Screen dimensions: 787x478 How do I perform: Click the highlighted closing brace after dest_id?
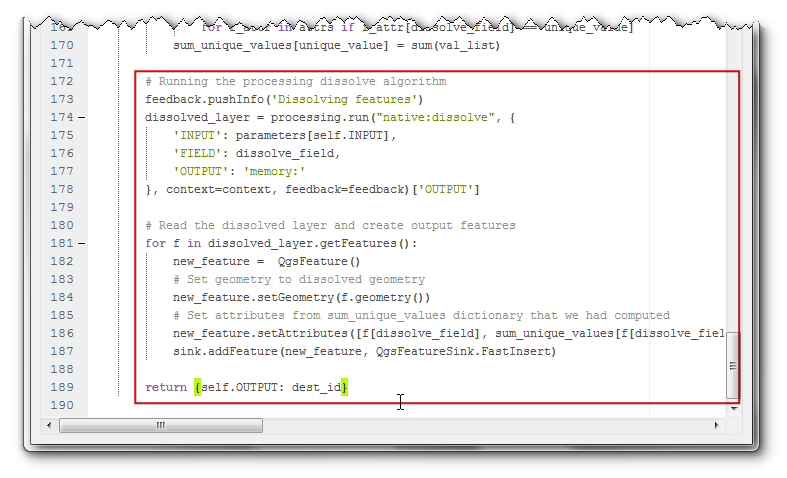[x=345, y=387]
